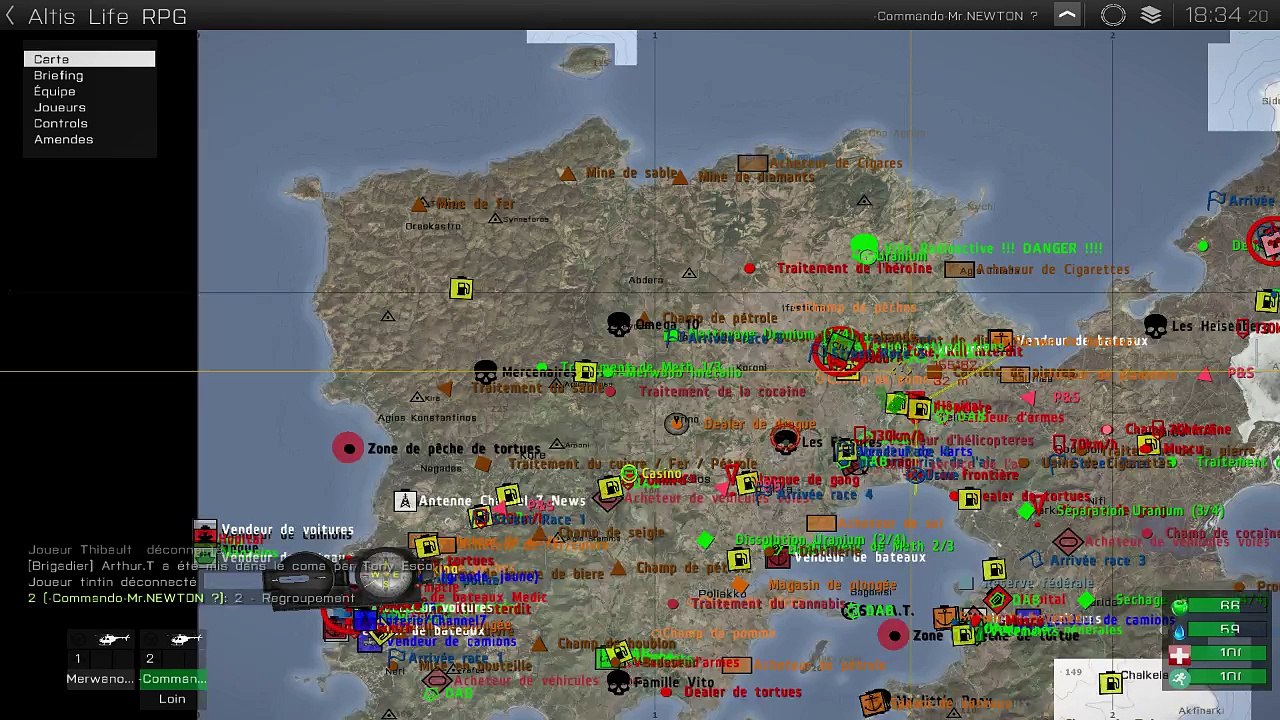Click the Mine de diamants triangle marker

tap(680, 178)
